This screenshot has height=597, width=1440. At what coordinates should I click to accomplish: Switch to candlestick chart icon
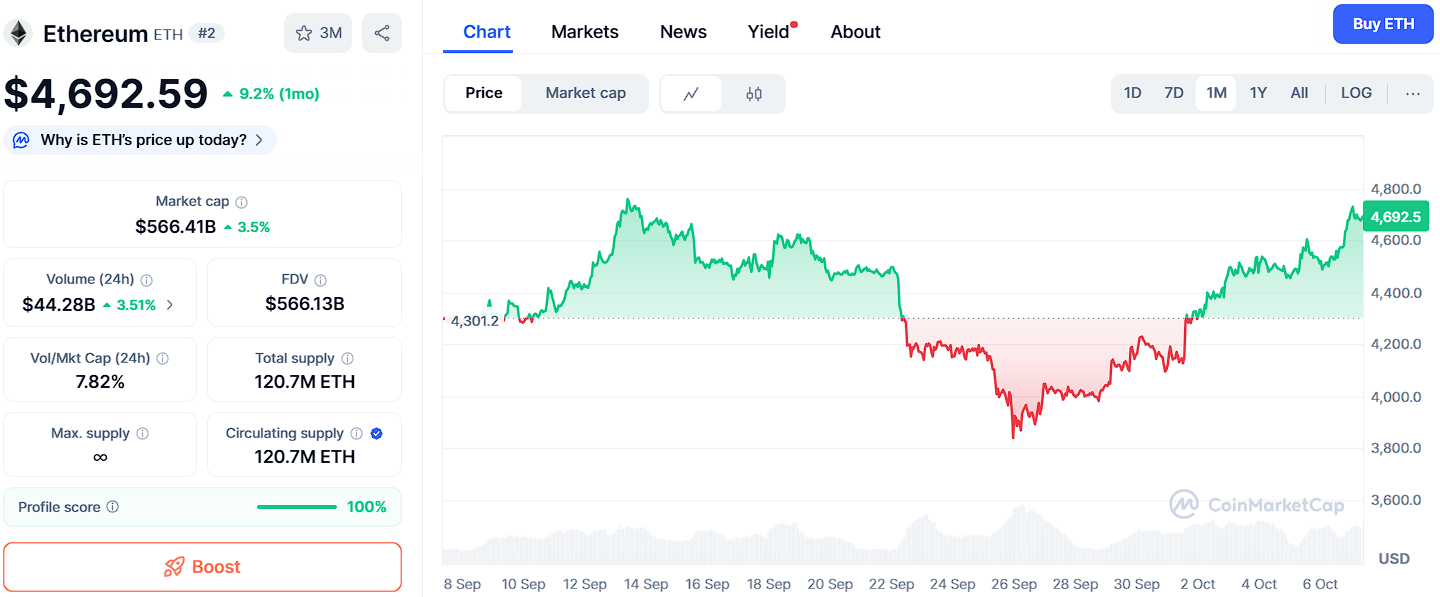(x=754, y=94)
